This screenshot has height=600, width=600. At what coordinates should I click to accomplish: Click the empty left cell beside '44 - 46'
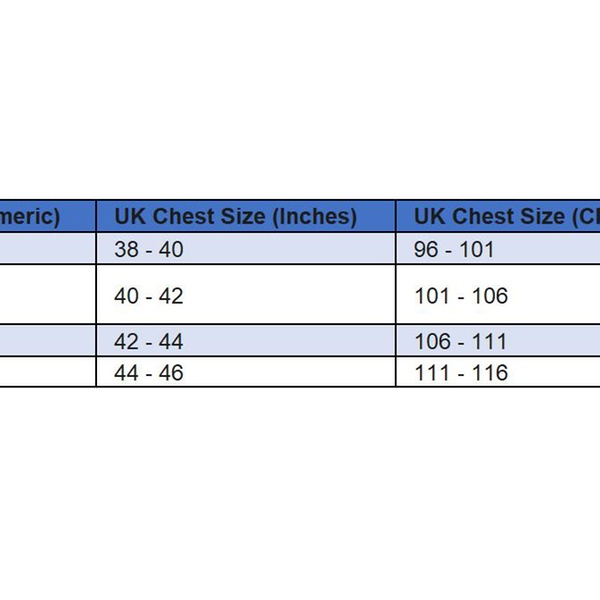pyautogui.click(x=47, y=373)
